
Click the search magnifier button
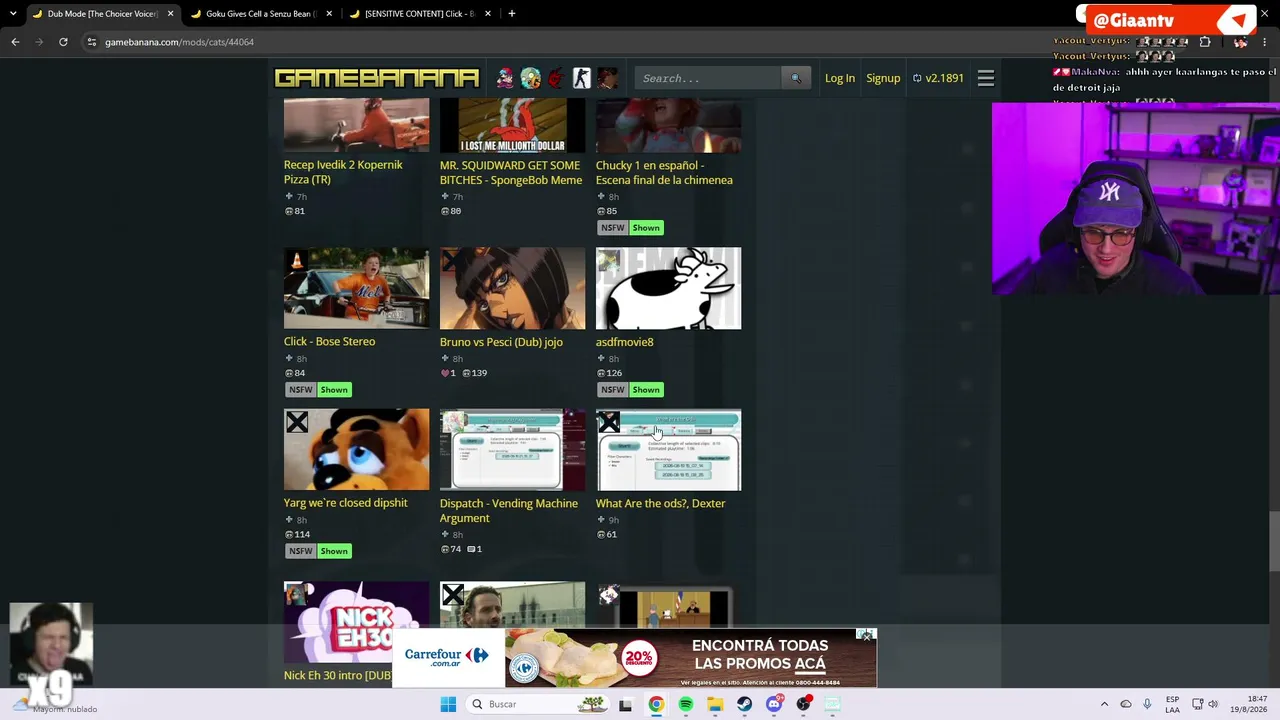[796, 78]
